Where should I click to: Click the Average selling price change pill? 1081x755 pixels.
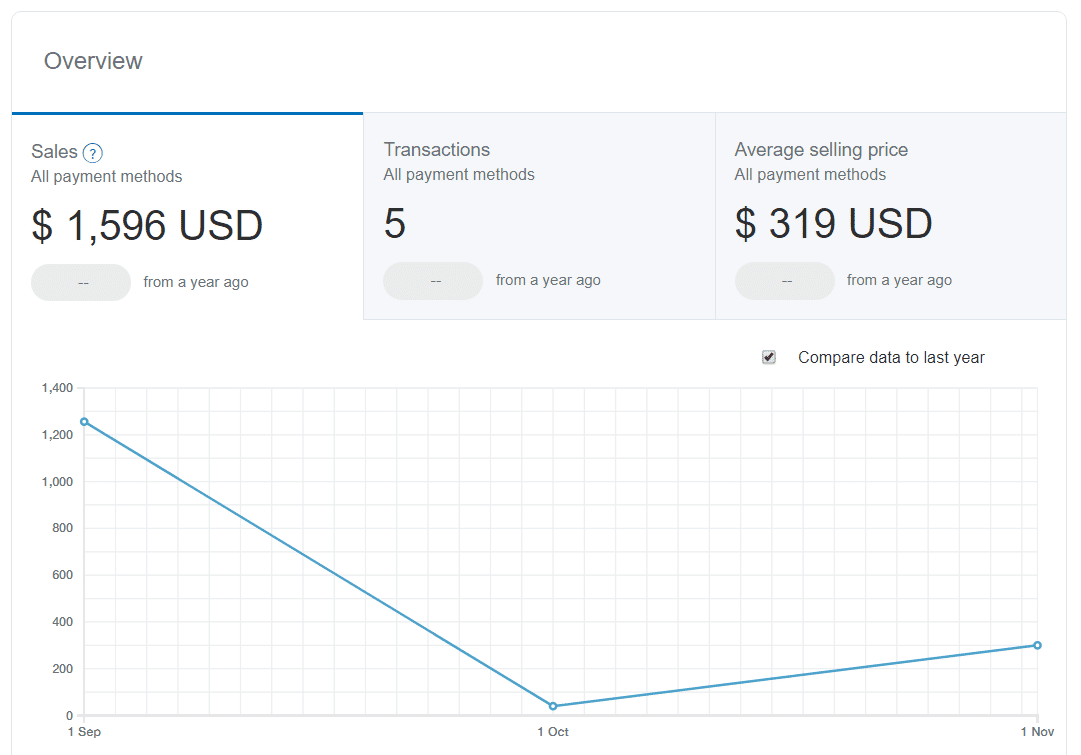coord(785,281)
